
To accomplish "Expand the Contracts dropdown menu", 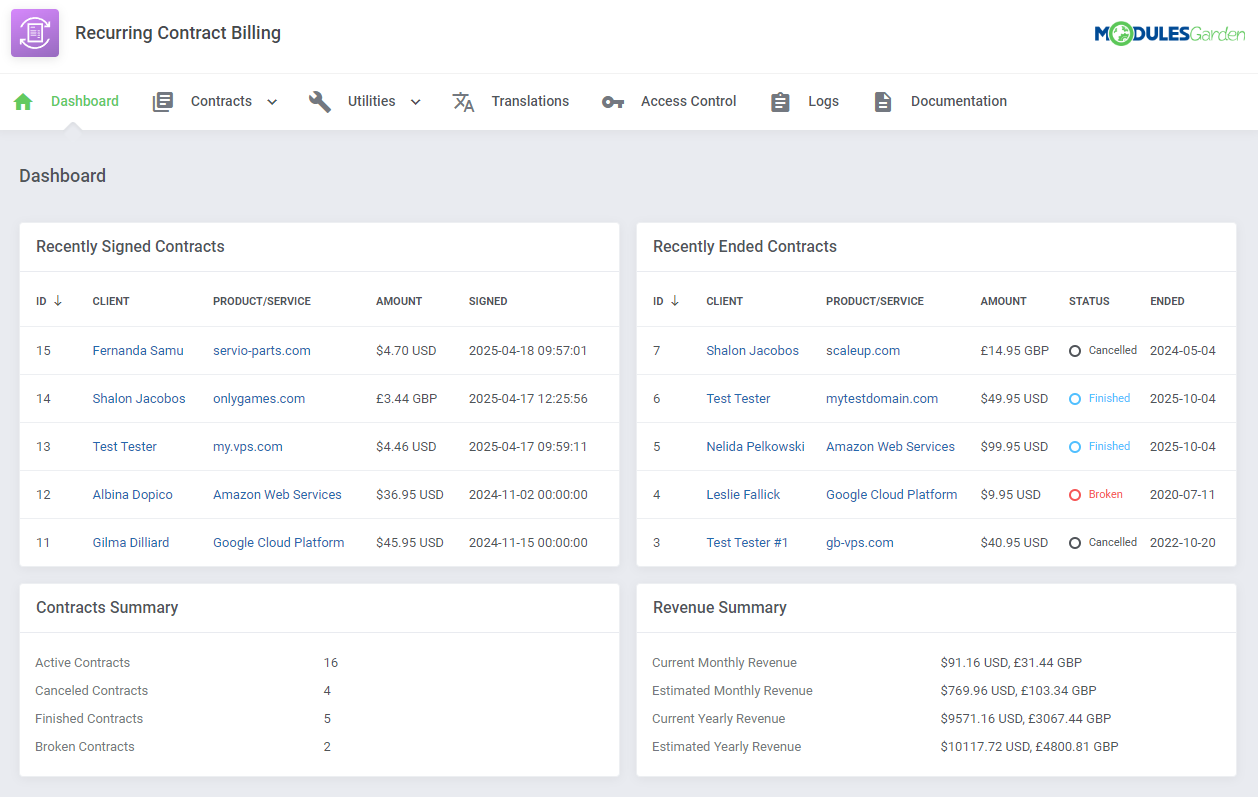I will [x=271, y=101].
